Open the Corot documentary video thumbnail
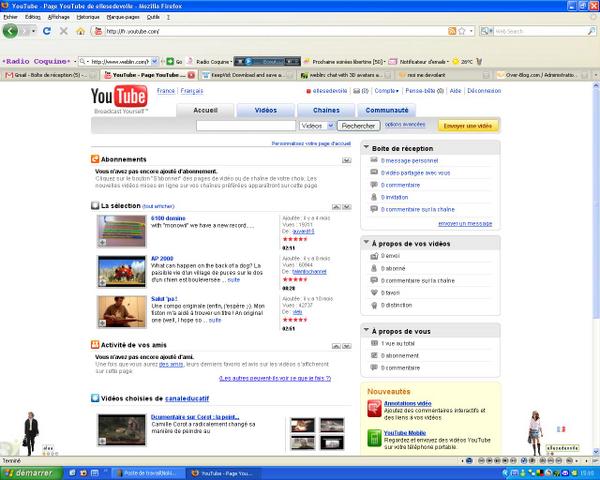The image size is (600, 480). pos(122,430)
